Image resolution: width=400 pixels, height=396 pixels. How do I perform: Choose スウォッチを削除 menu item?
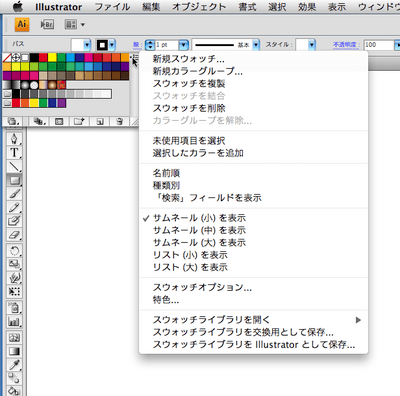point(254,108)
